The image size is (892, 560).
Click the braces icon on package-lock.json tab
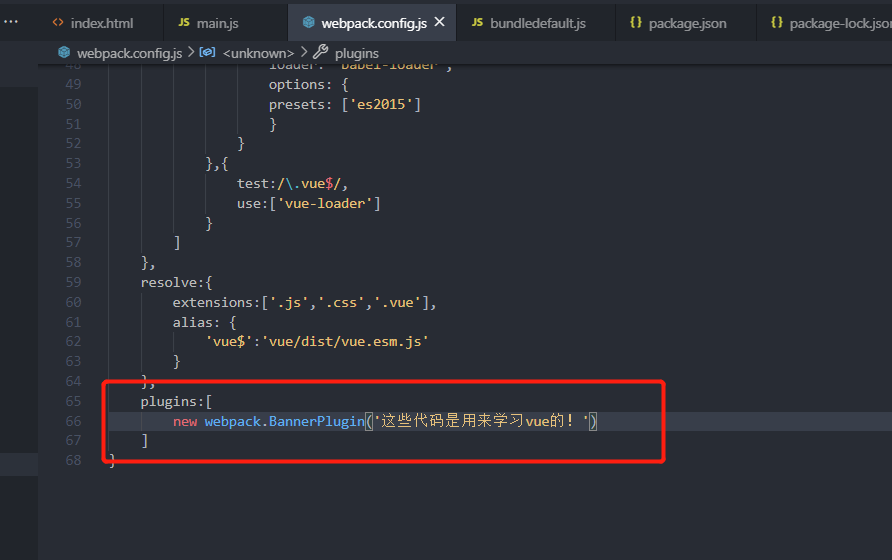tap(777, 22)
